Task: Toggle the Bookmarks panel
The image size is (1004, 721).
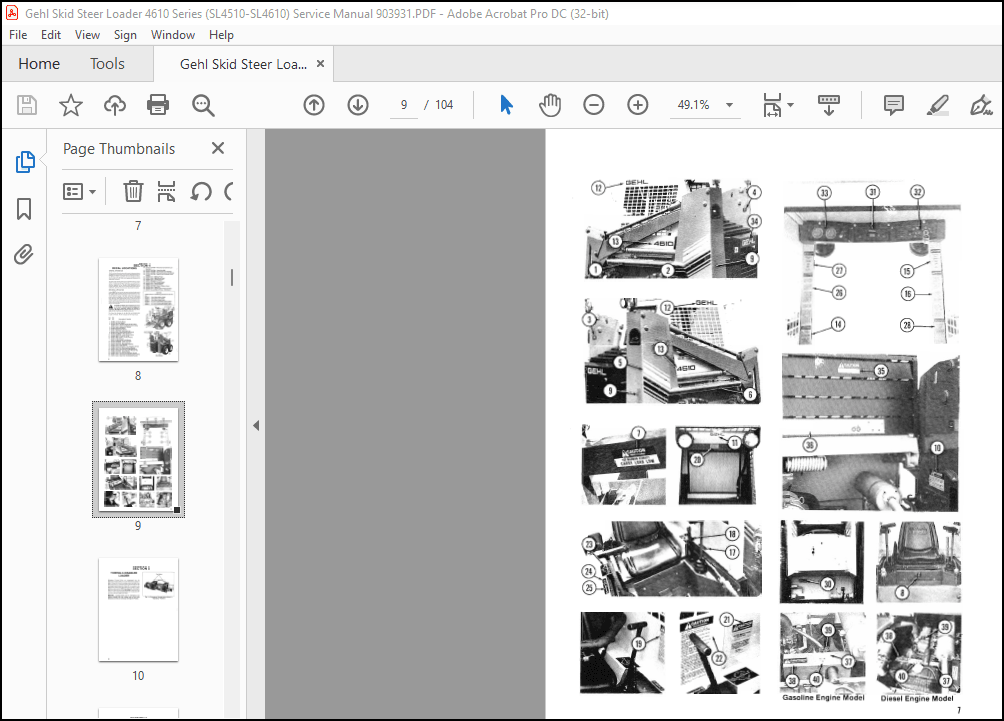Action: [x=24, y=209]
